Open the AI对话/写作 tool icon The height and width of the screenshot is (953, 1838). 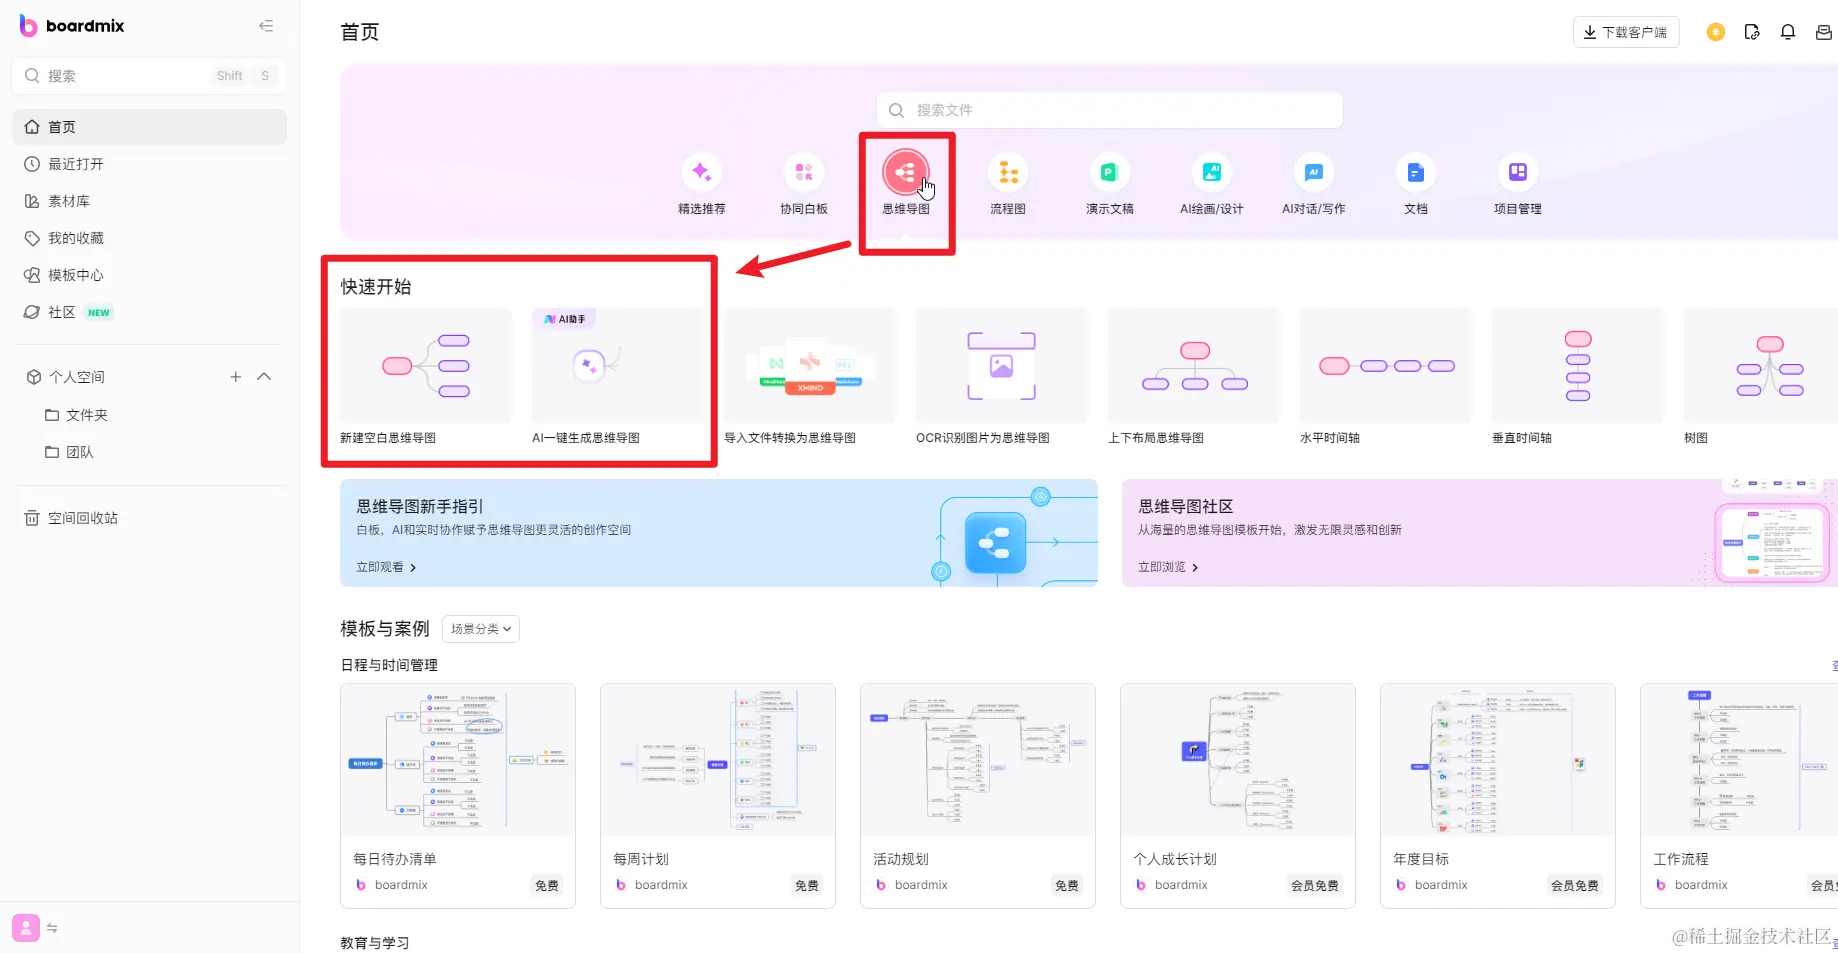1313,172
